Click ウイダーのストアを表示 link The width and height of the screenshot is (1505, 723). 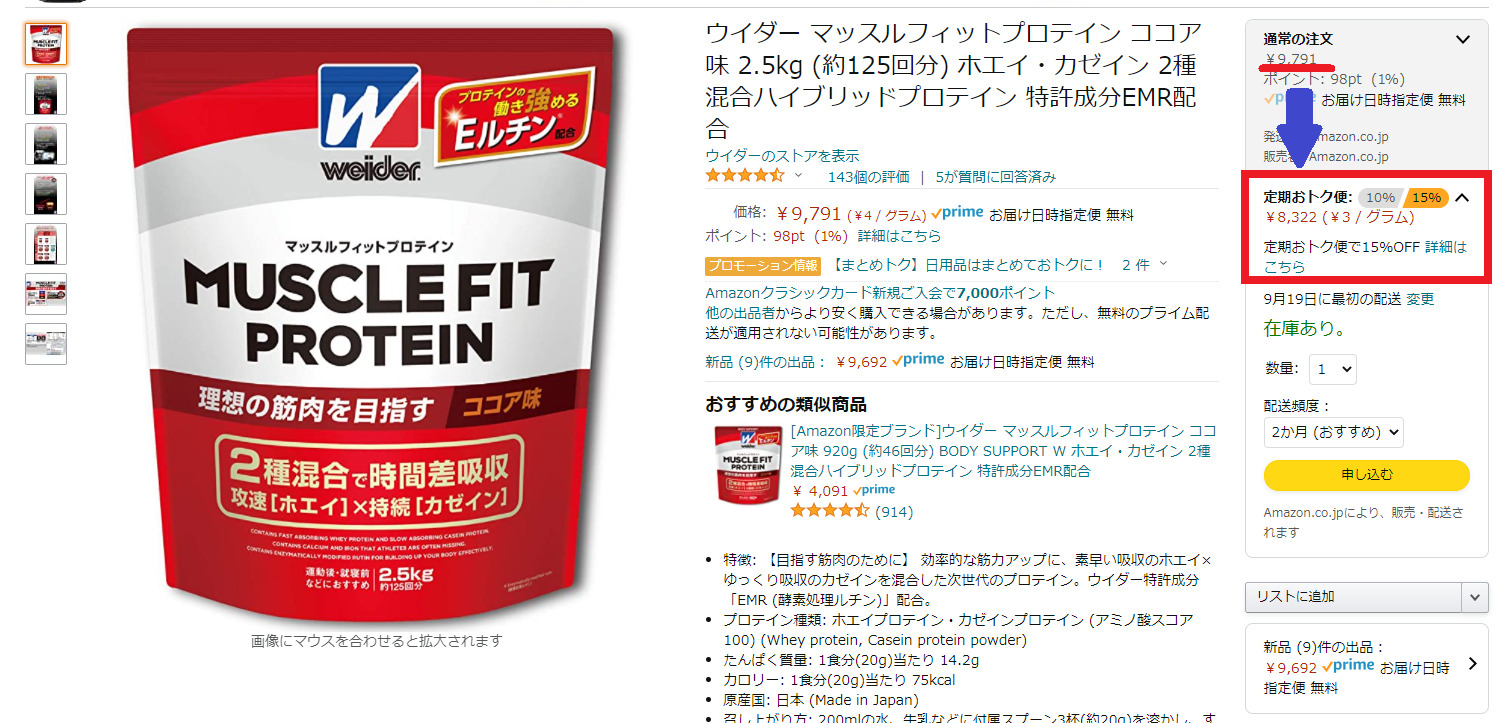coord(782,156)
